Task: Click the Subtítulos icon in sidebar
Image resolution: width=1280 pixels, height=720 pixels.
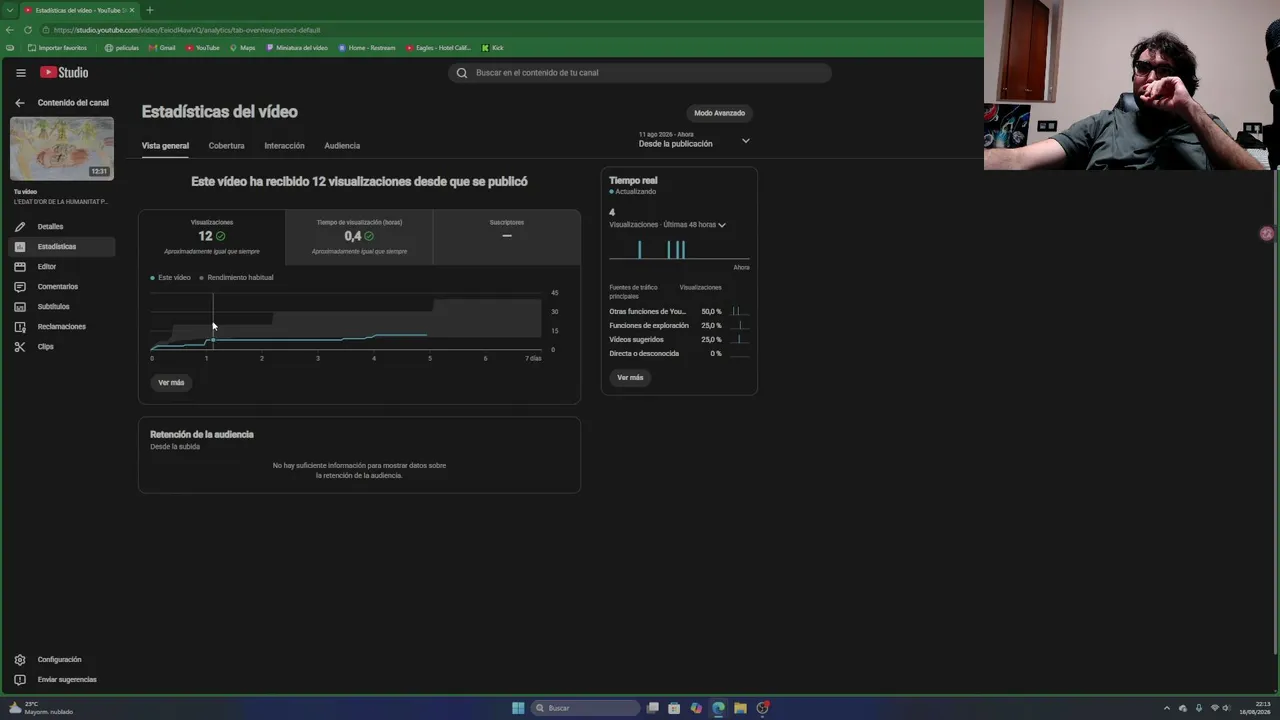Action: 20,307
